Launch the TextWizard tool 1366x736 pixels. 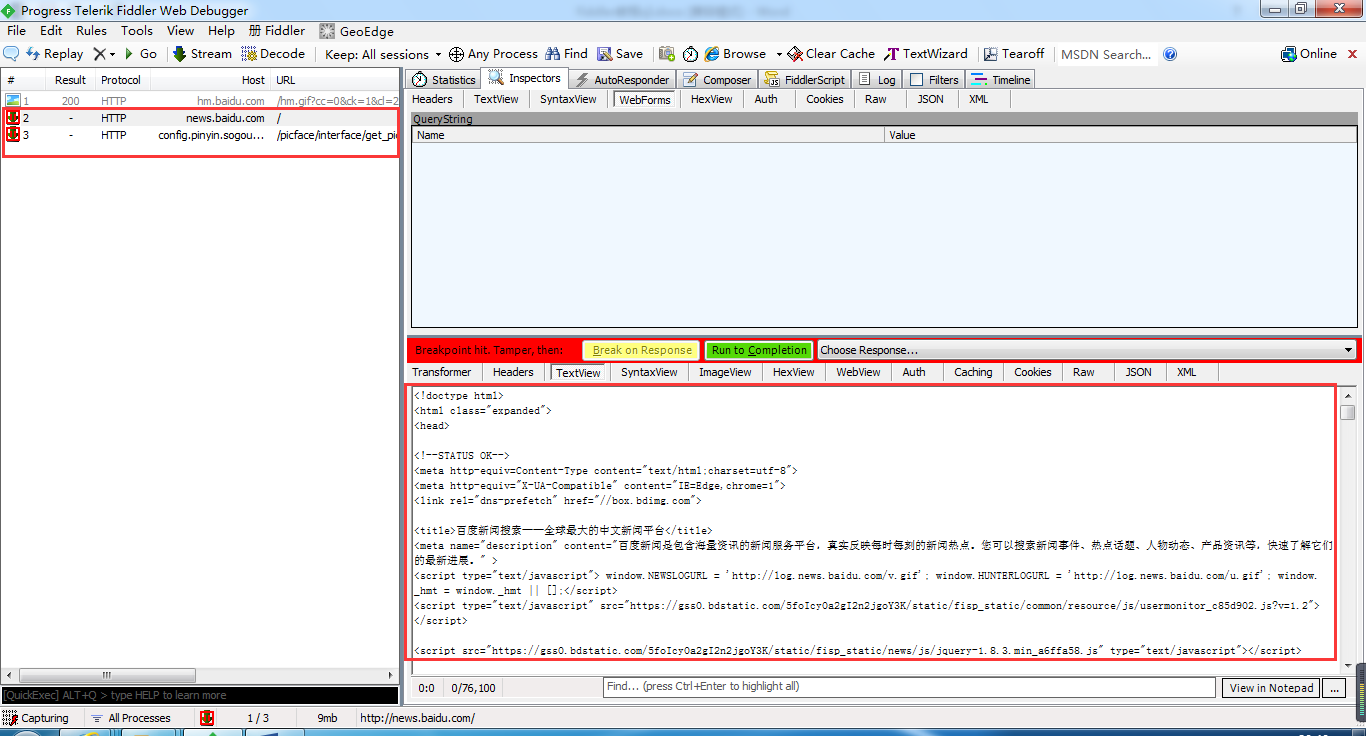point(926,54)
